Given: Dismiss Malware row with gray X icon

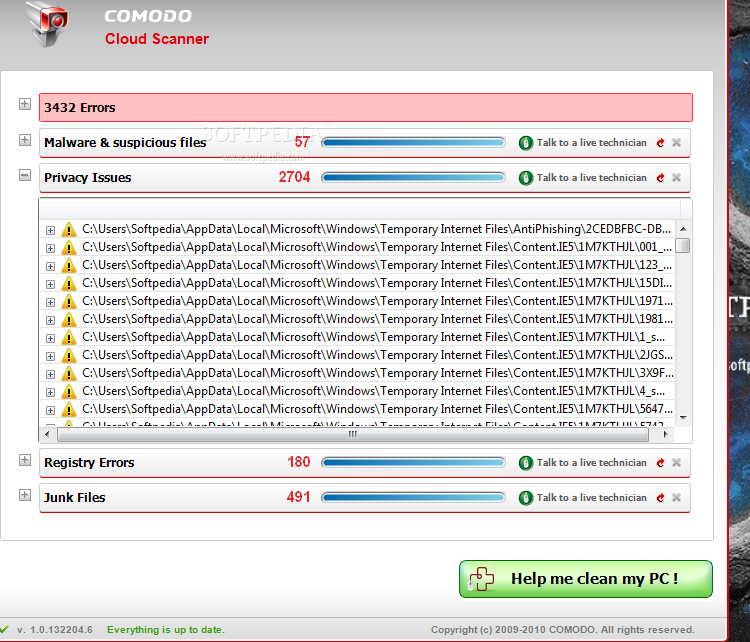Looking at the screenshot, I should pyautogui.click(x=676, y=143).
